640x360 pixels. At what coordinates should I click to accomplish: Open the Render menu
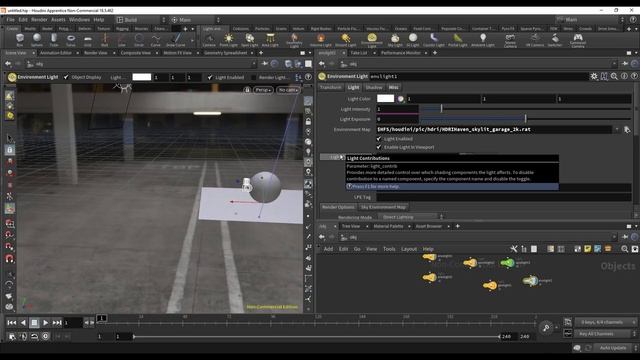(x=39, y=20)
